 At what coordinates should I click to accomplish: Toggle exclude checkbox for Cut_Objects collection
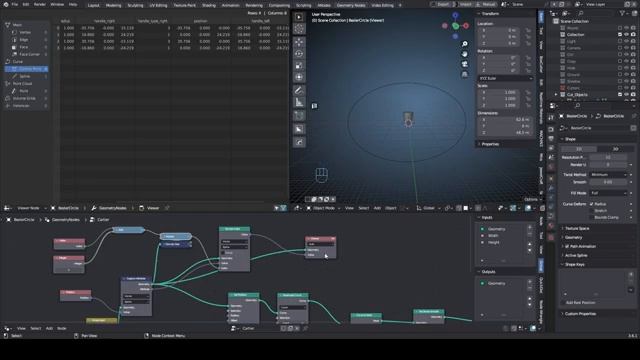620,94
